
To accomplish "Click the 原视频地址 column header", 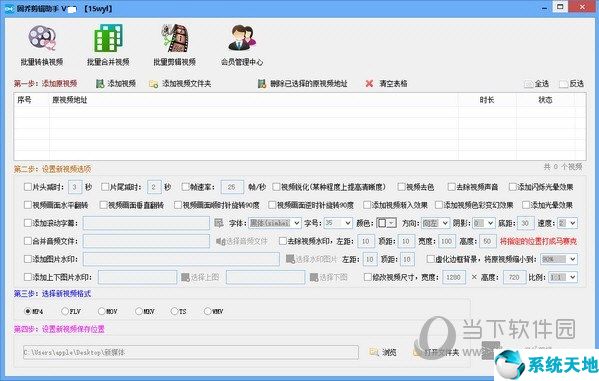I will click(x=254, y=100).
